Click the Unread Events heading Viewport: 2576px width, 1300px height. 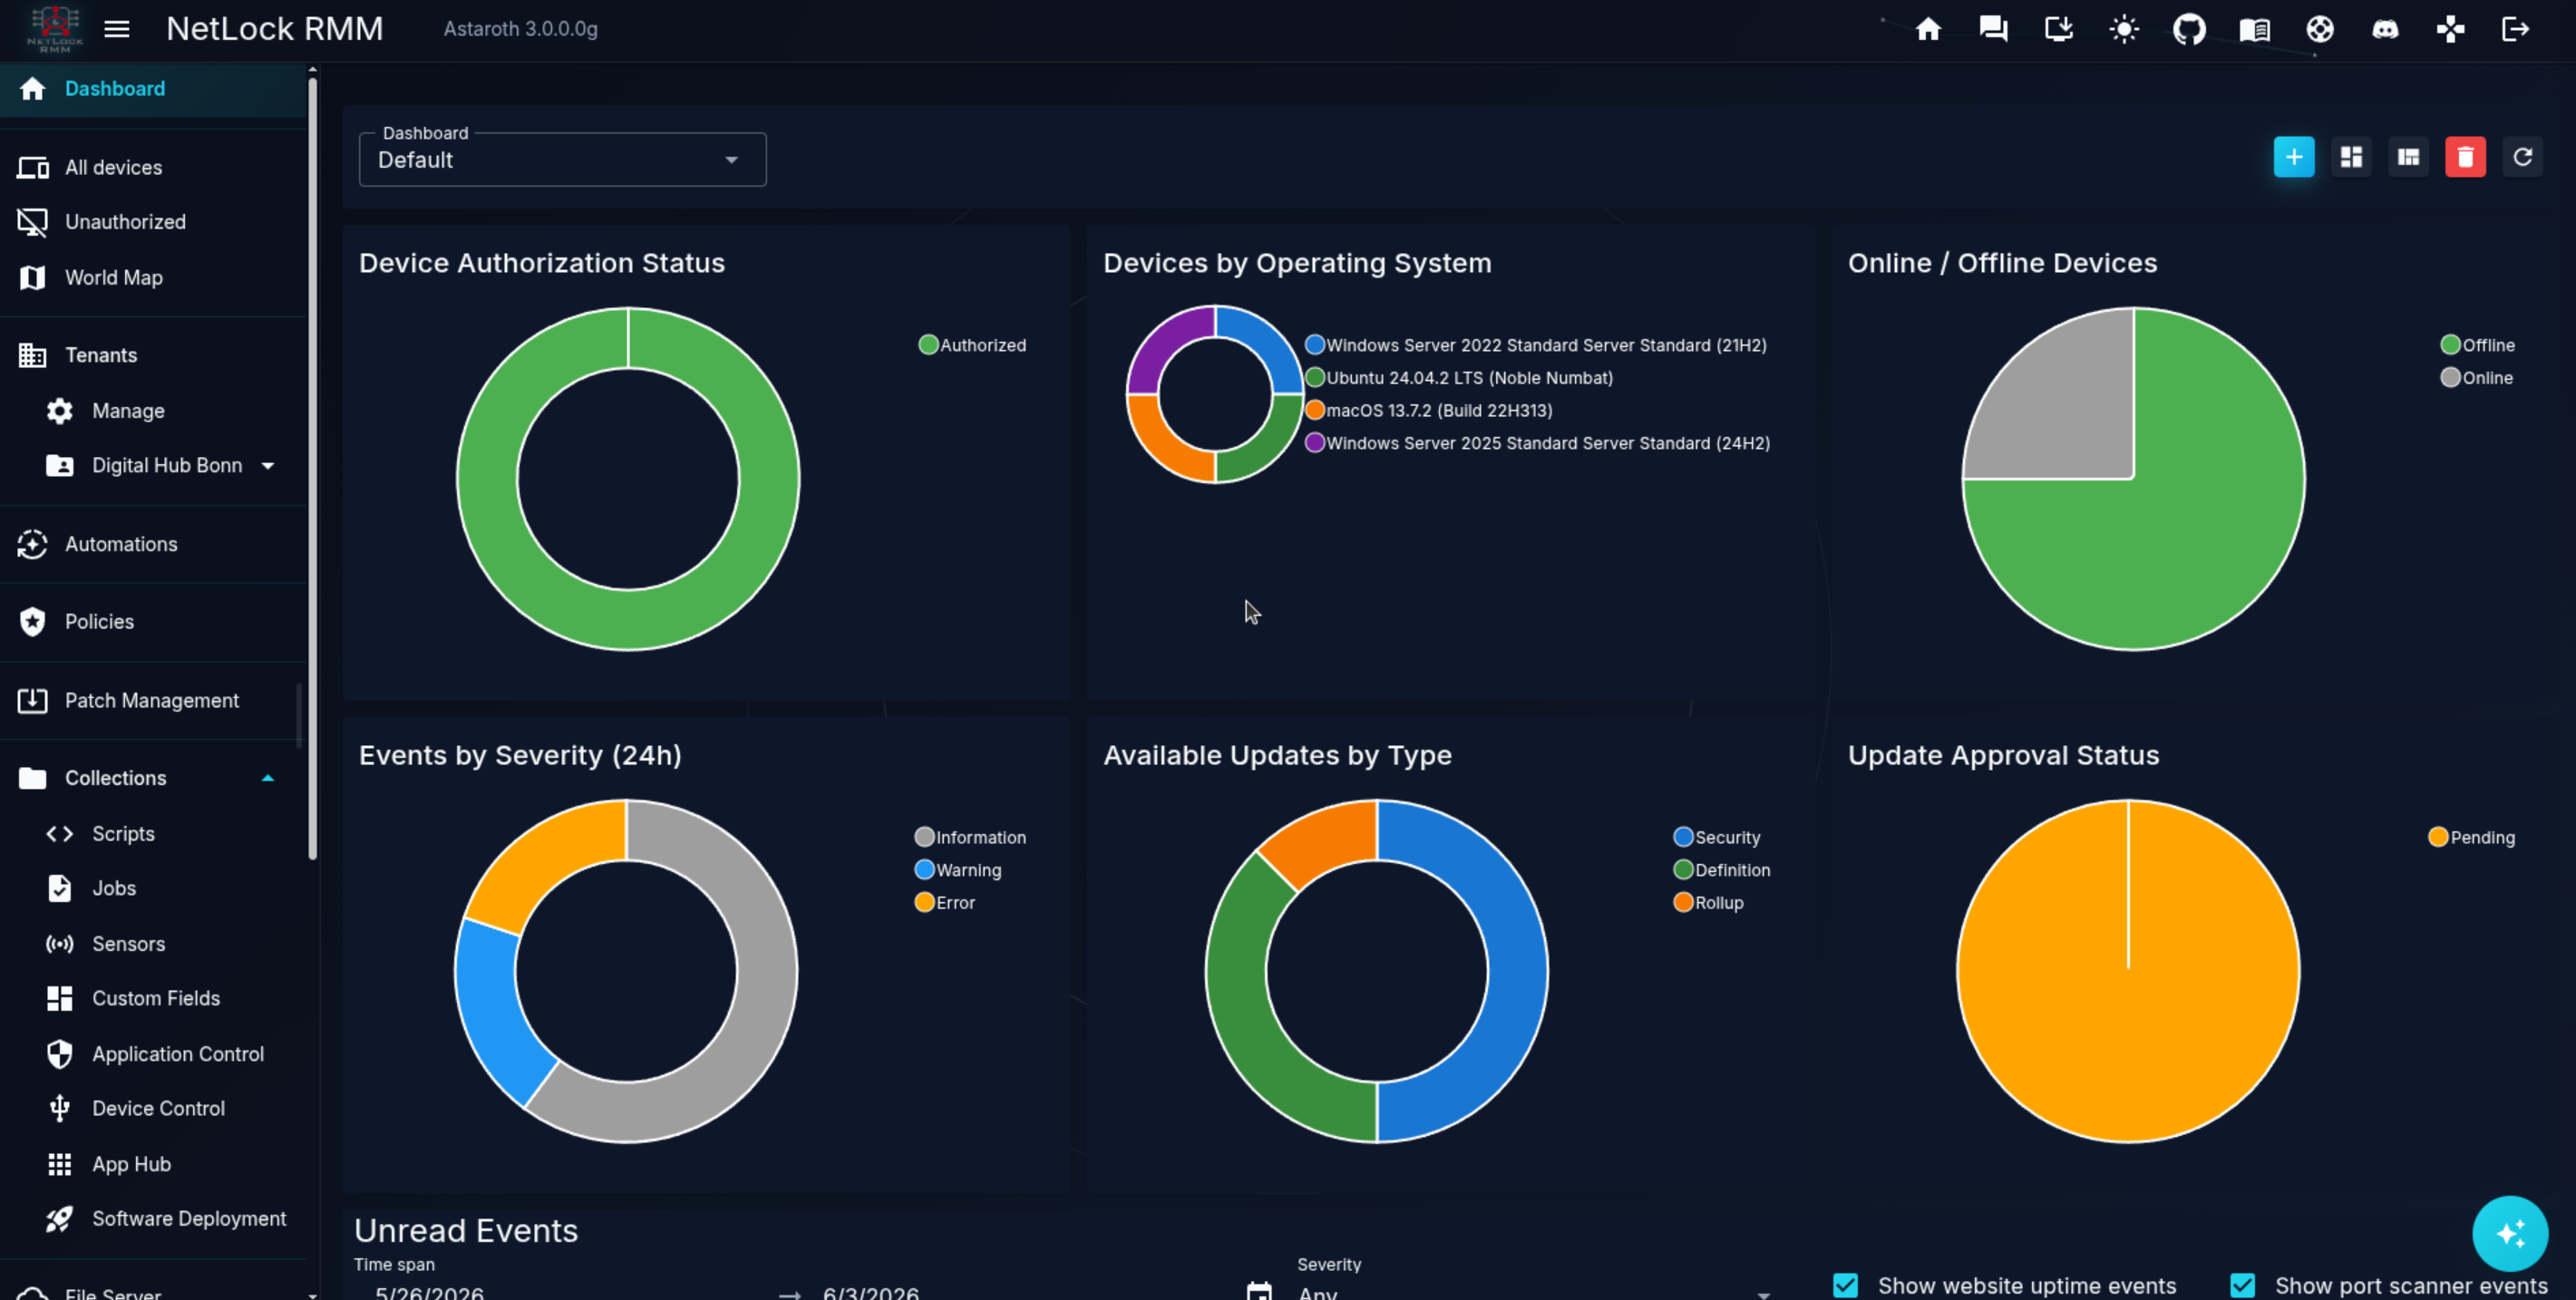coord(466,1231)
